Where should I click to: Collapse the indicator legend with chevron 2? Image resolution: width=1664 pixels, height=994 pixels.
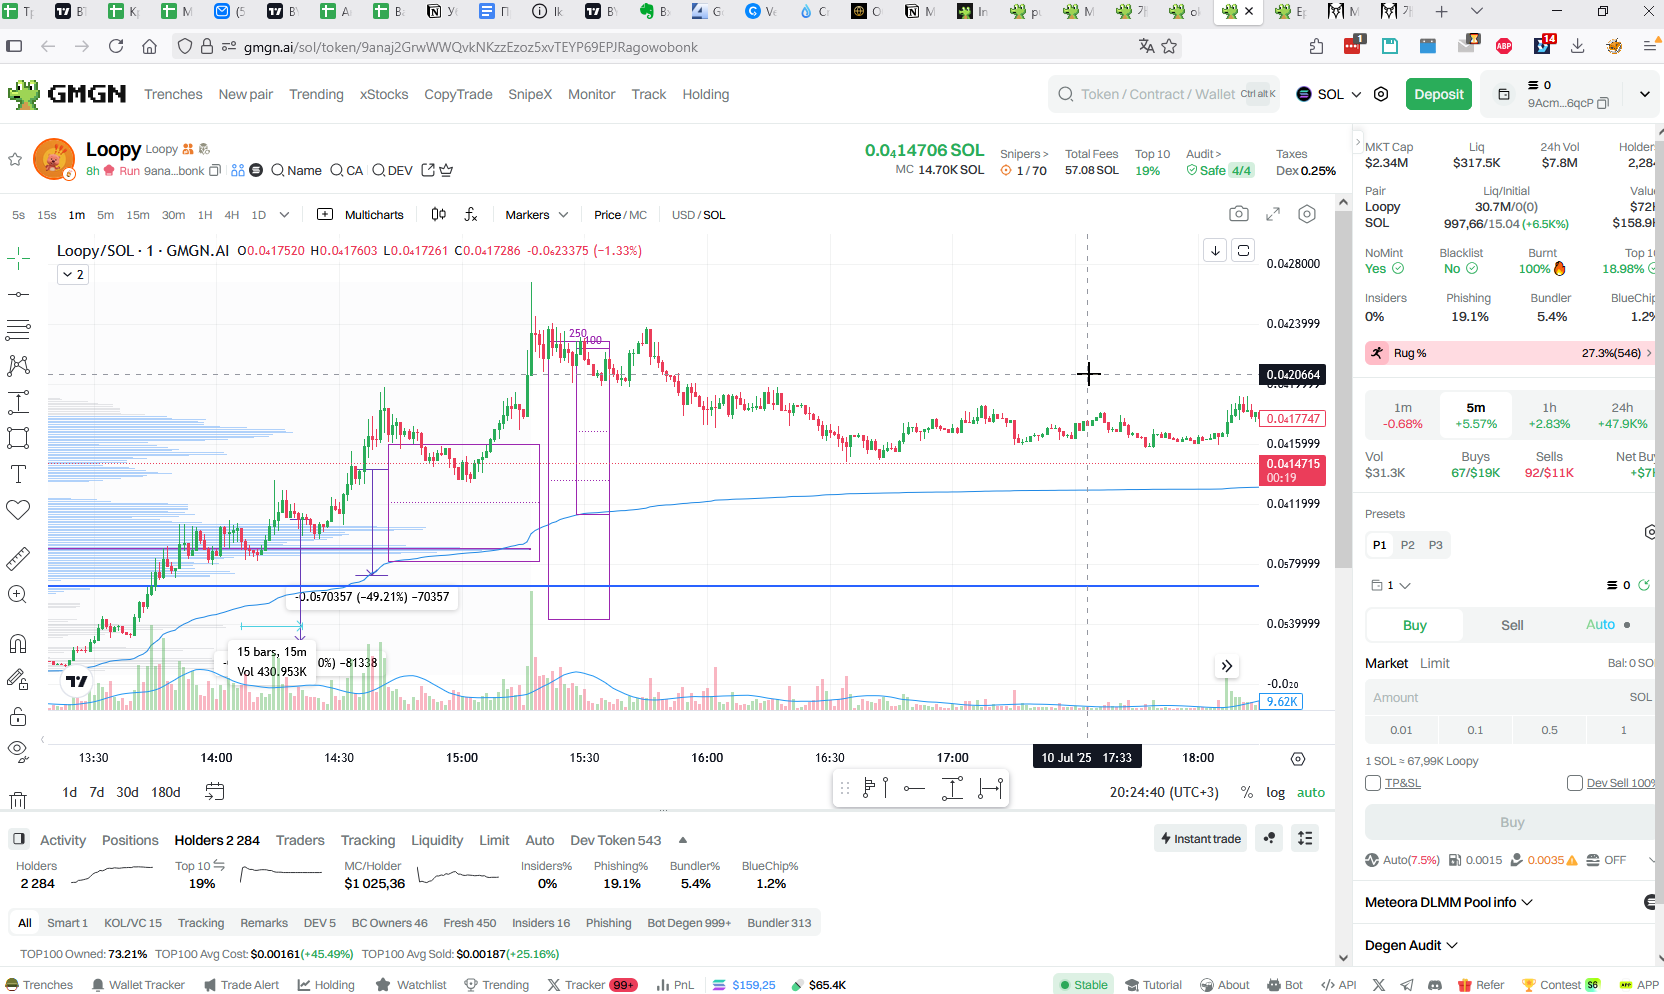coord(74,274)
